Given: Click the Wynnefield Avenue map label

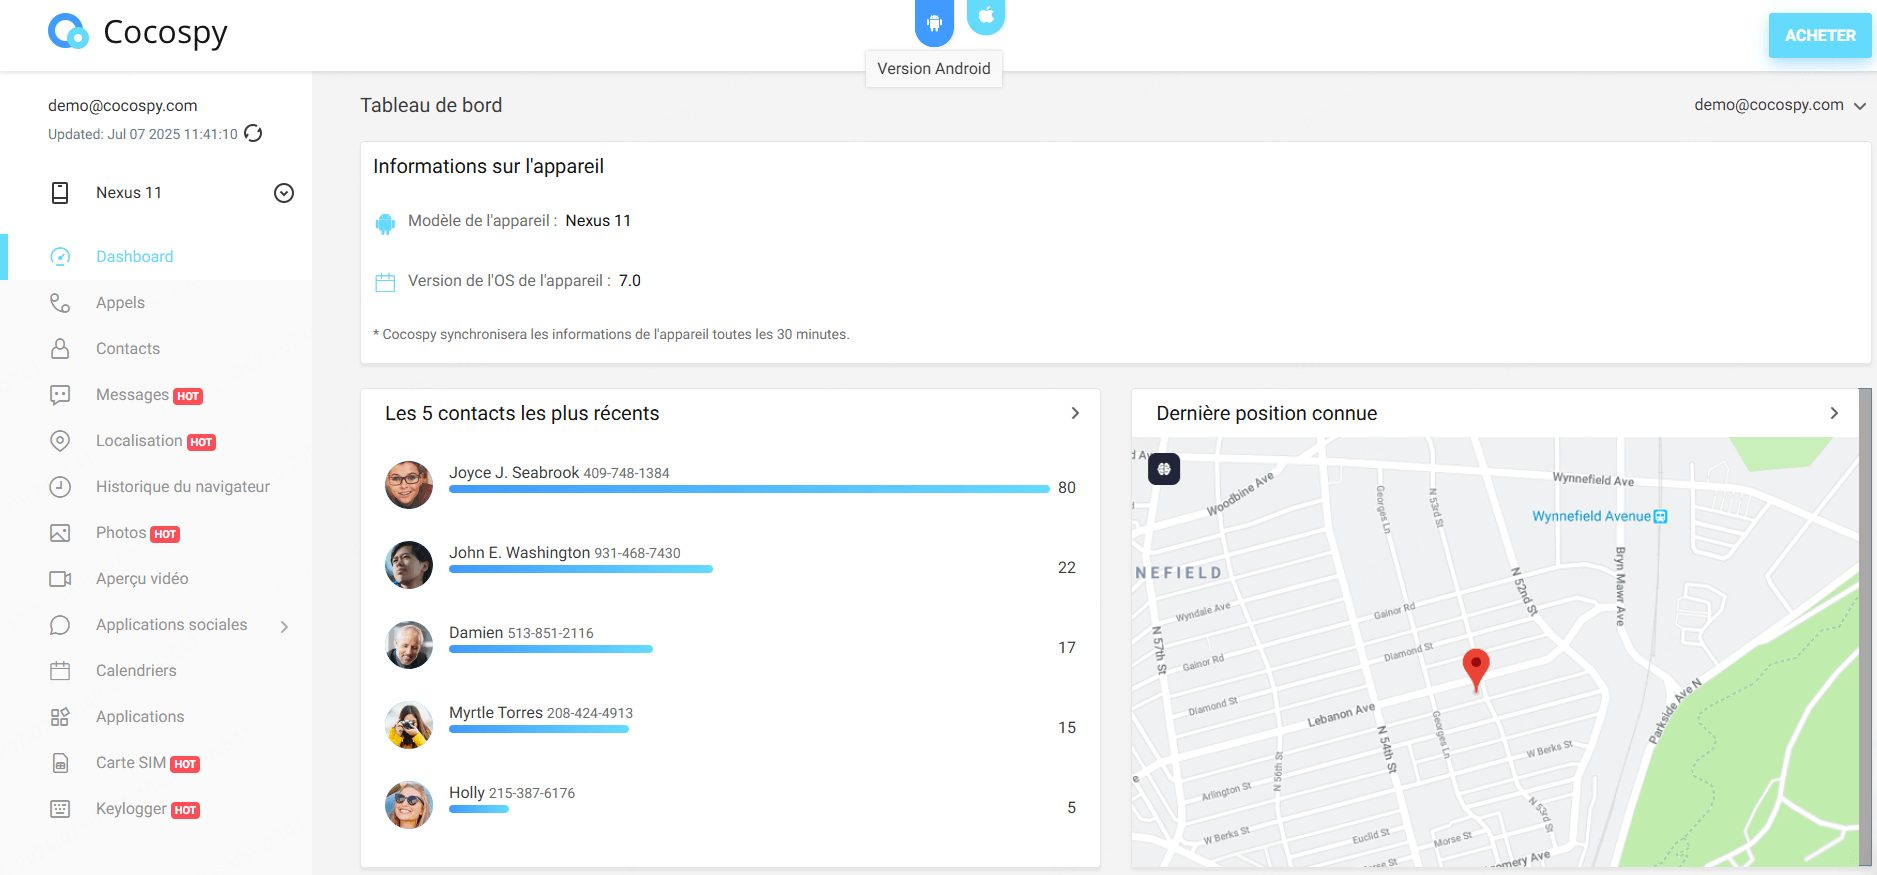Looking at the screenshot, I should [1591, 516].
